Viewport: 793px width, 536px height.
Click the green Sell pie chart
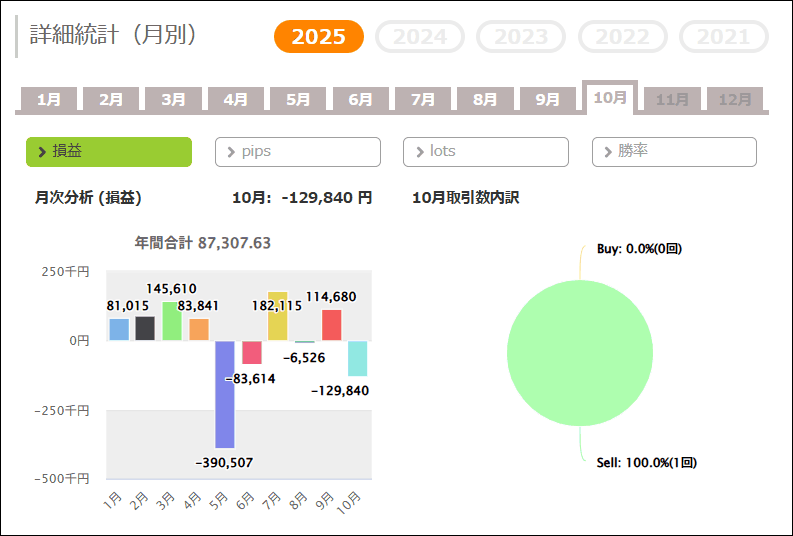pyautogui.click(x=580, y=353)
